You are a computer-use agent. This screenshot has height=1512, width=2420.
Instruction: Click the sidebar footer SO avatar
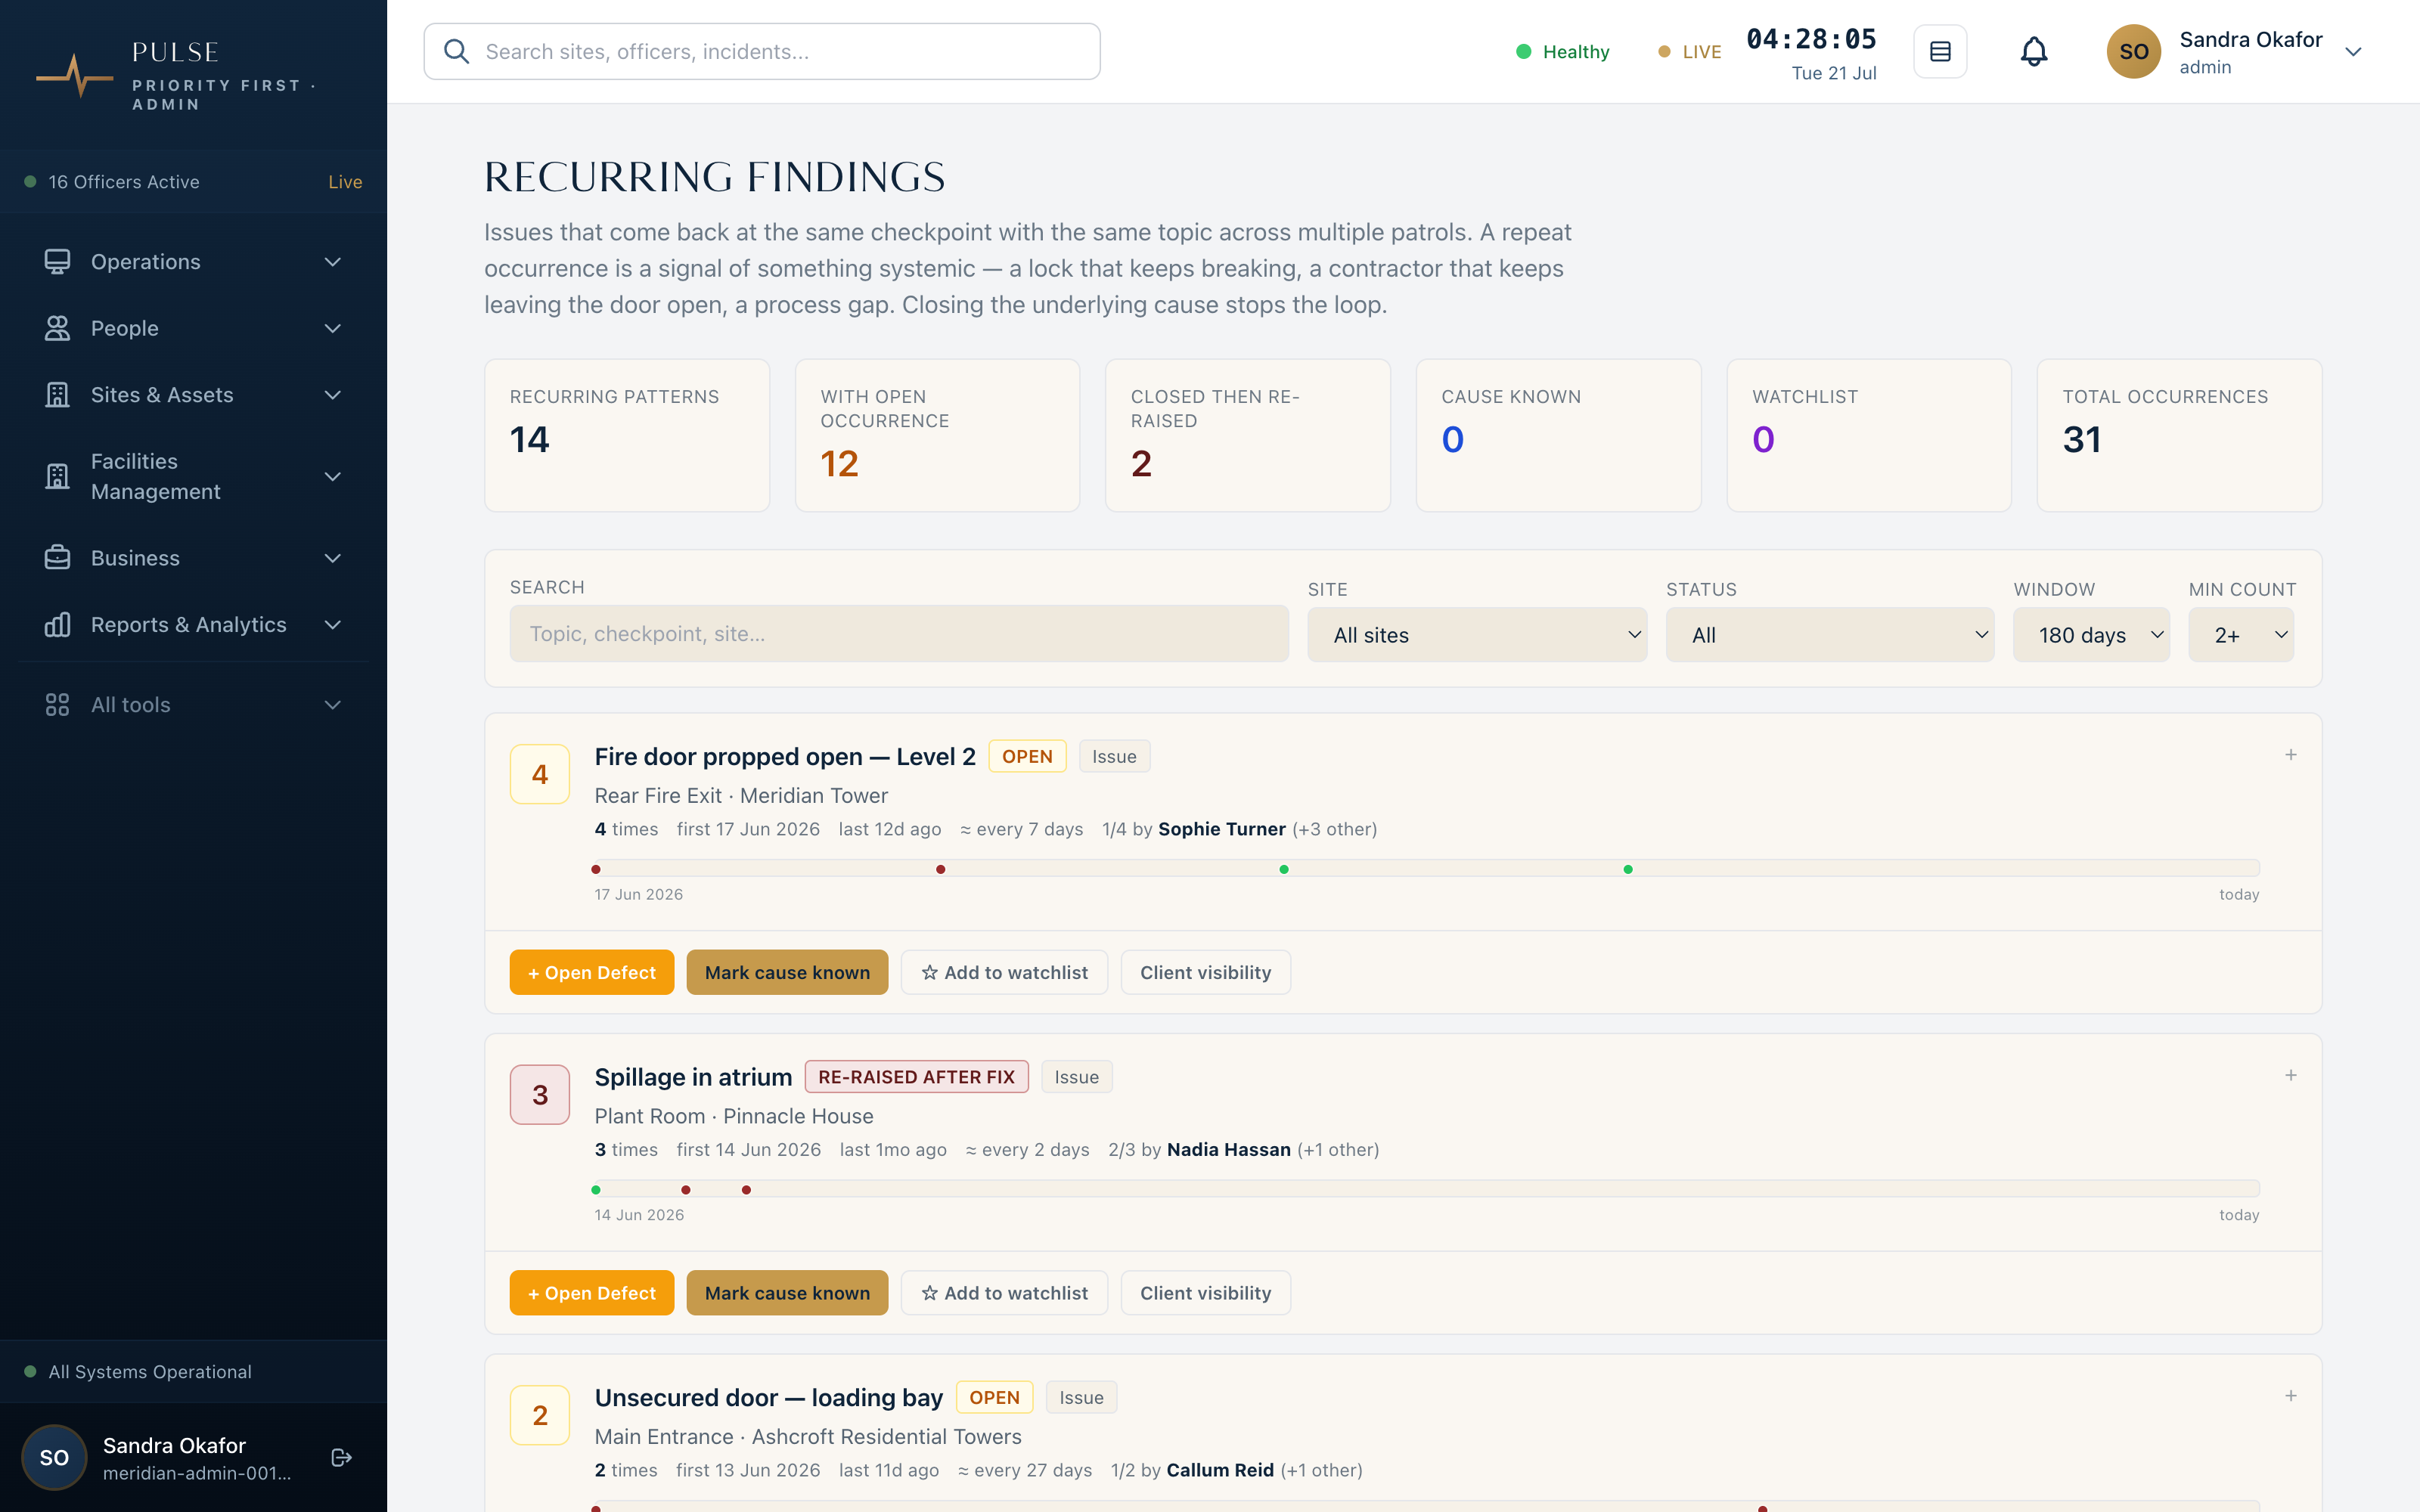click(54, 1457)
